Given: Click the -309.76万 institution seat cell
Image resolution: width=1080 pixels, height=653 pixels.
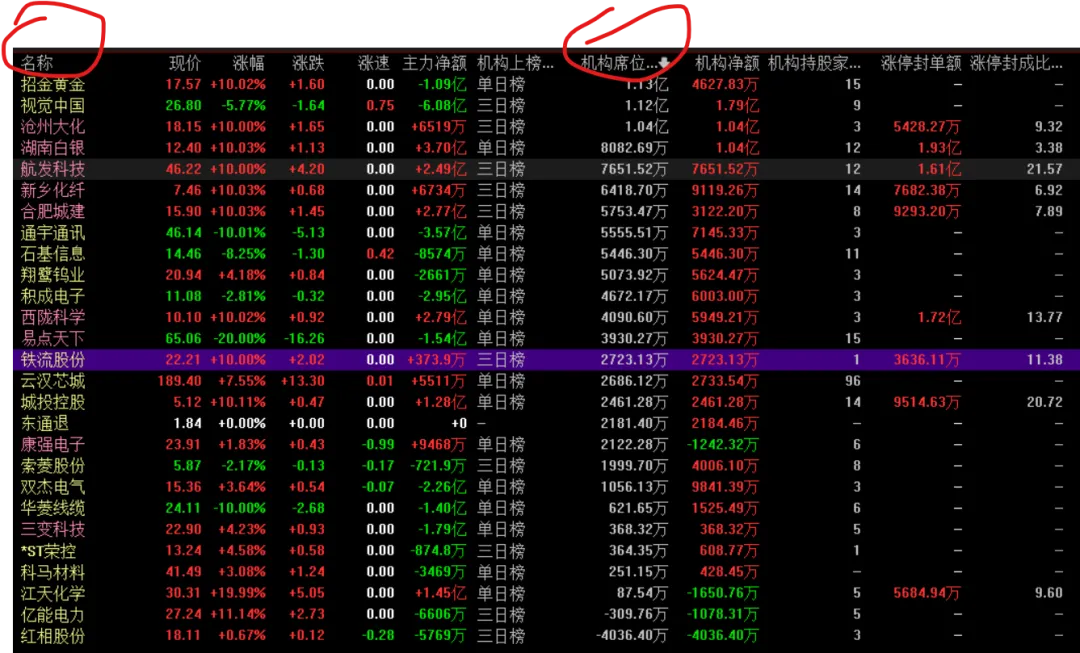Looking at the screenshot, I should click(635, 614).
